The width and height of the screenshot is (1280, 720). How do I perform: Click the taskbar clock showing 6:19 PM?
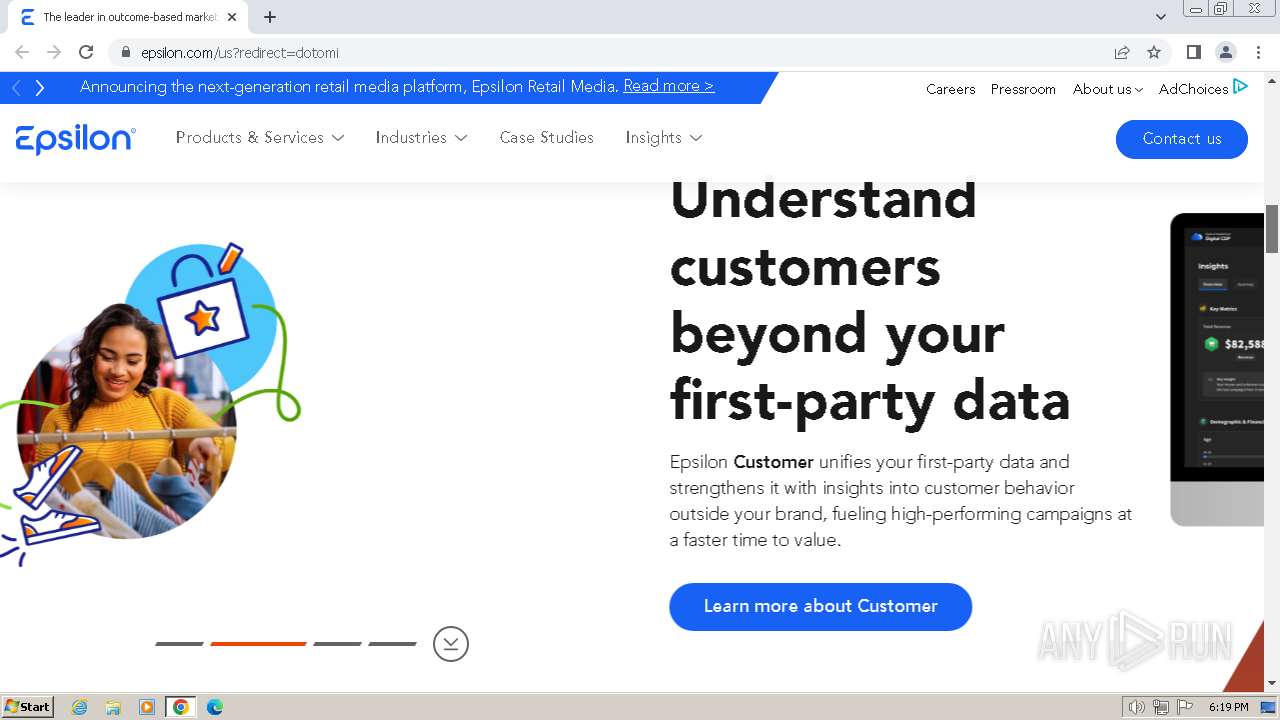1228,707
